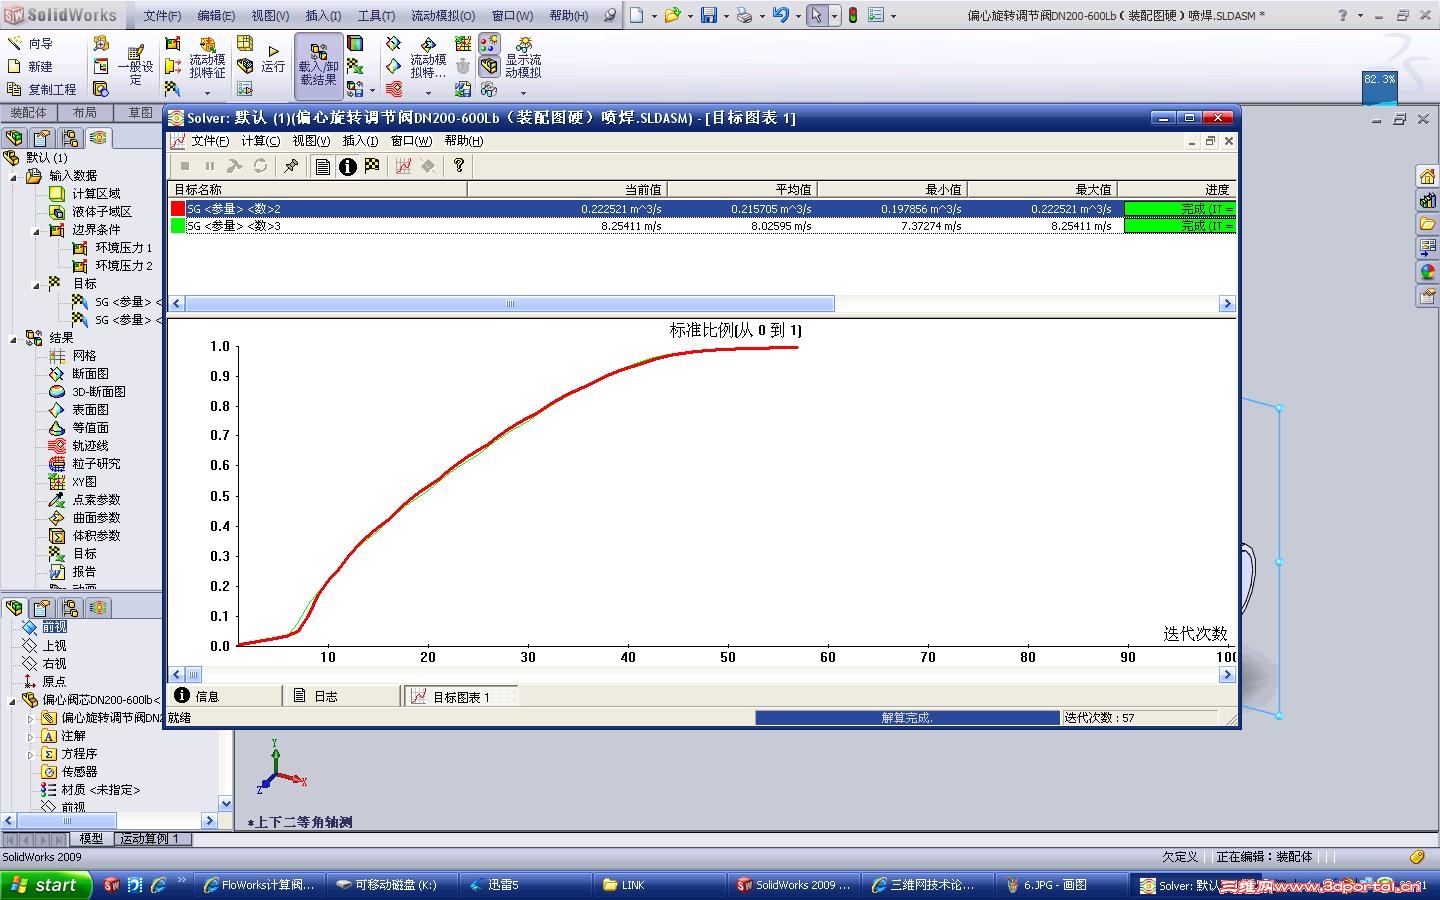Select 断面图 in results tree
The height and width of the screenshot is (900, 1440).
[x=90, y=374]
